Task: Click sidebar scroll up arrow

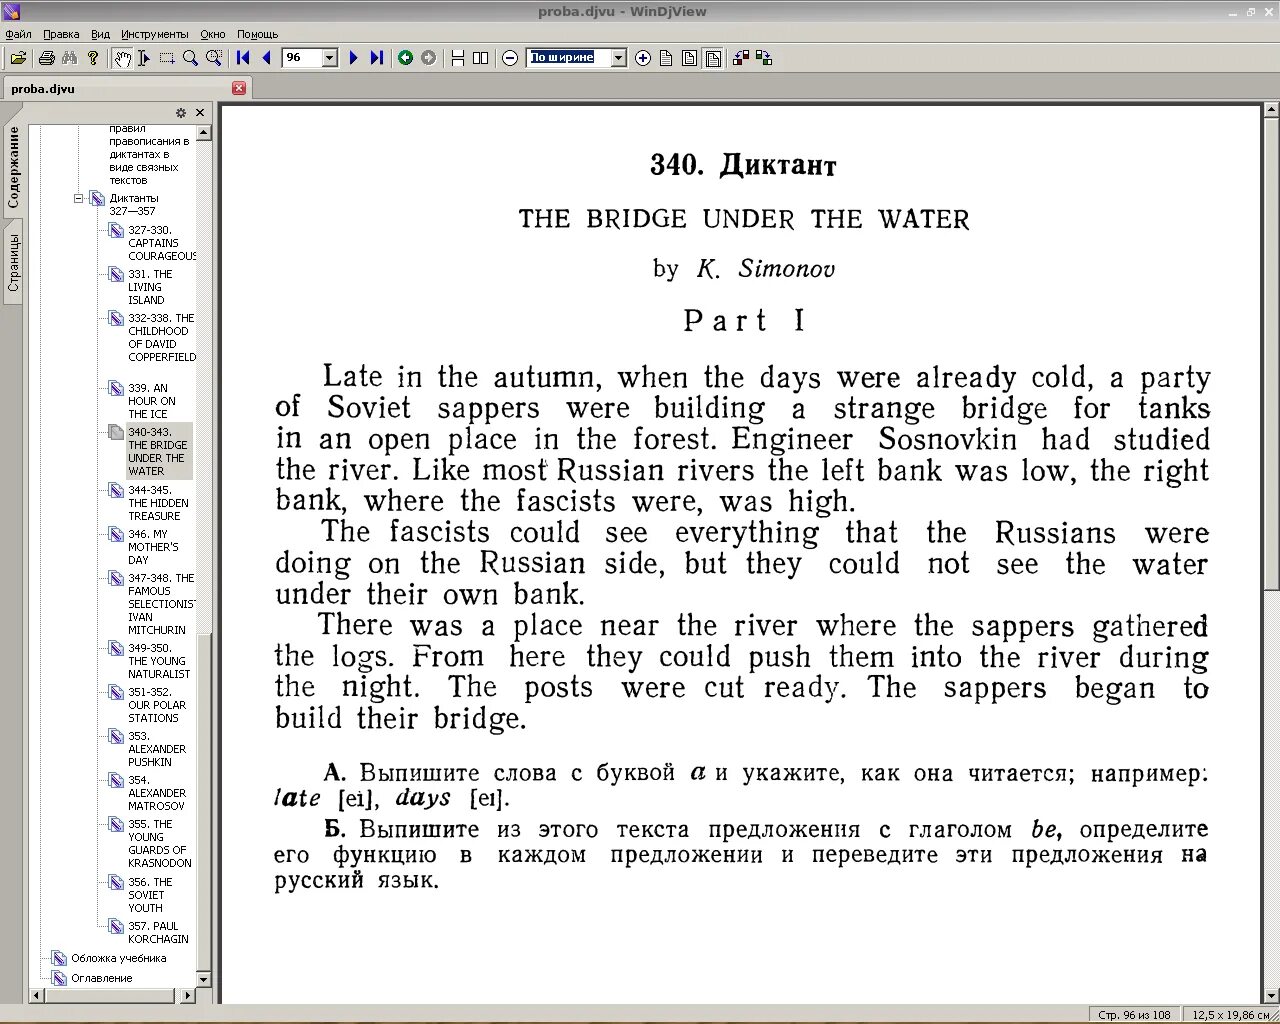Action: (x=204, y=133)
